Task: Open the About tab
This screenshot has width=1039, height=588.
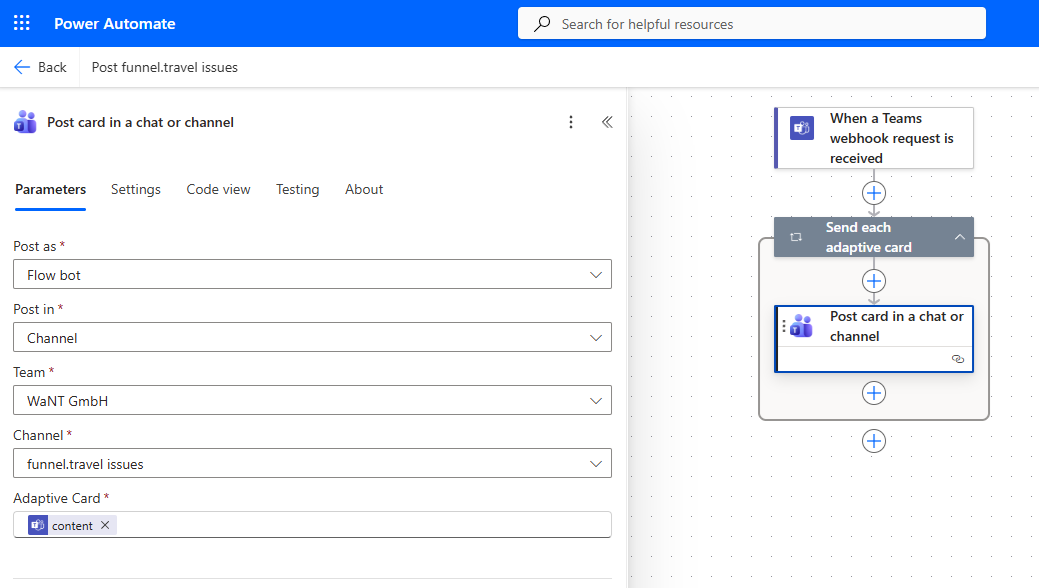Action: tap(364, 189)
